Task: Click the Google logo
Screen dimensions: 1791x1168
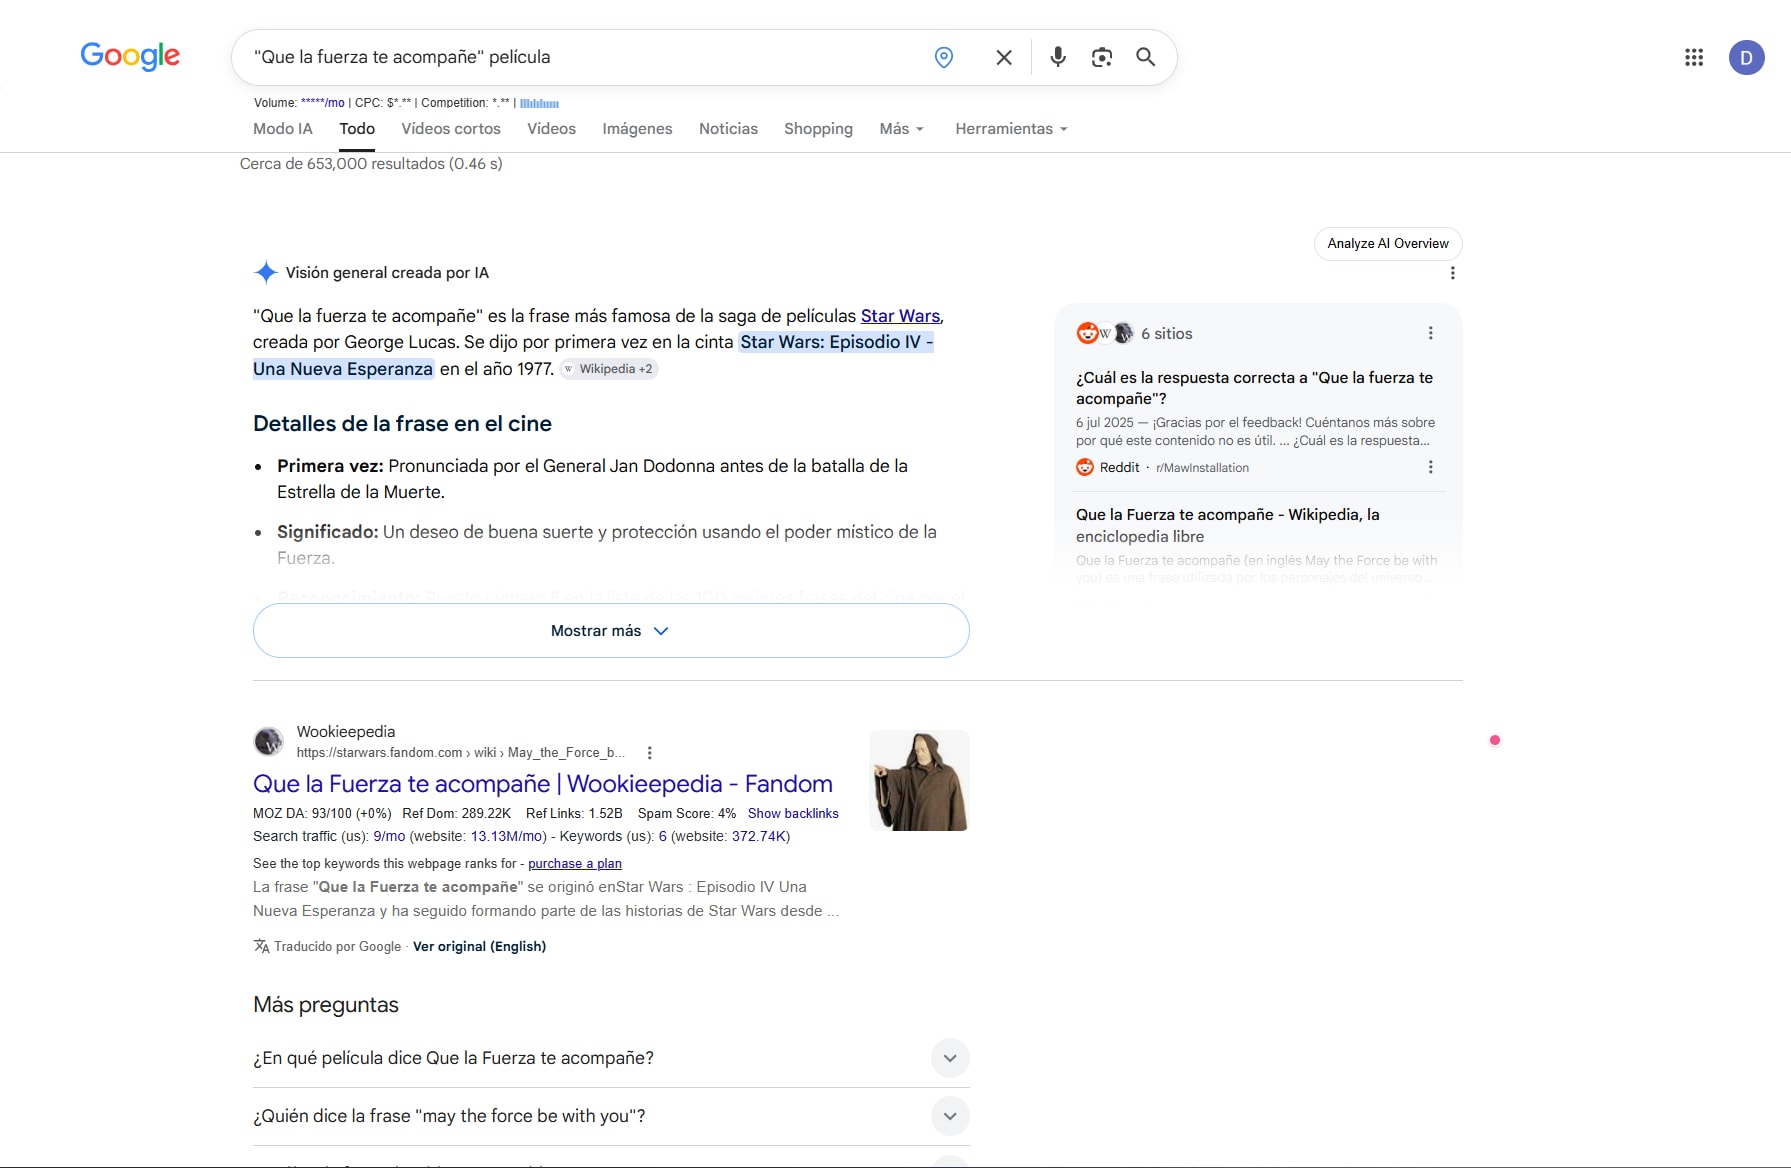Action: coord(130,56)
